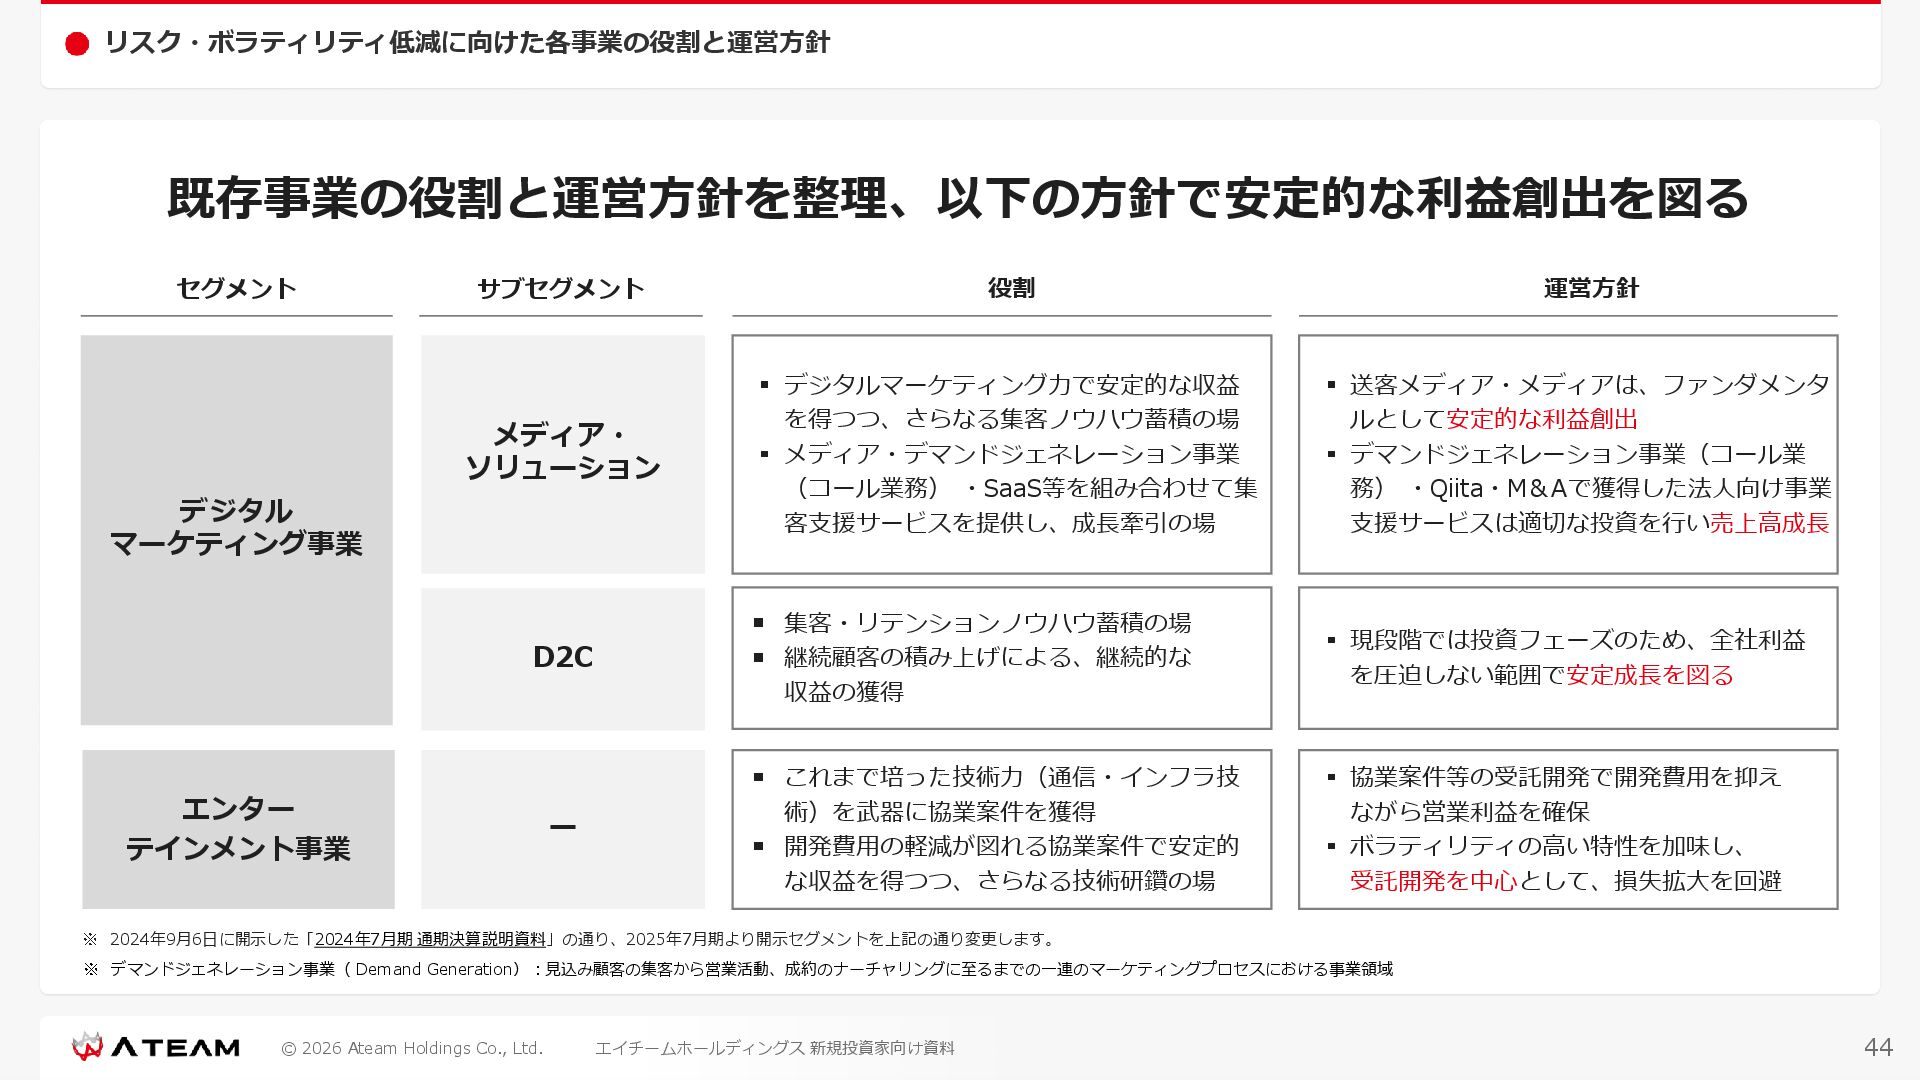Click the Ateam logo in footer
1920x1080 pixels.
point(155,1047)
